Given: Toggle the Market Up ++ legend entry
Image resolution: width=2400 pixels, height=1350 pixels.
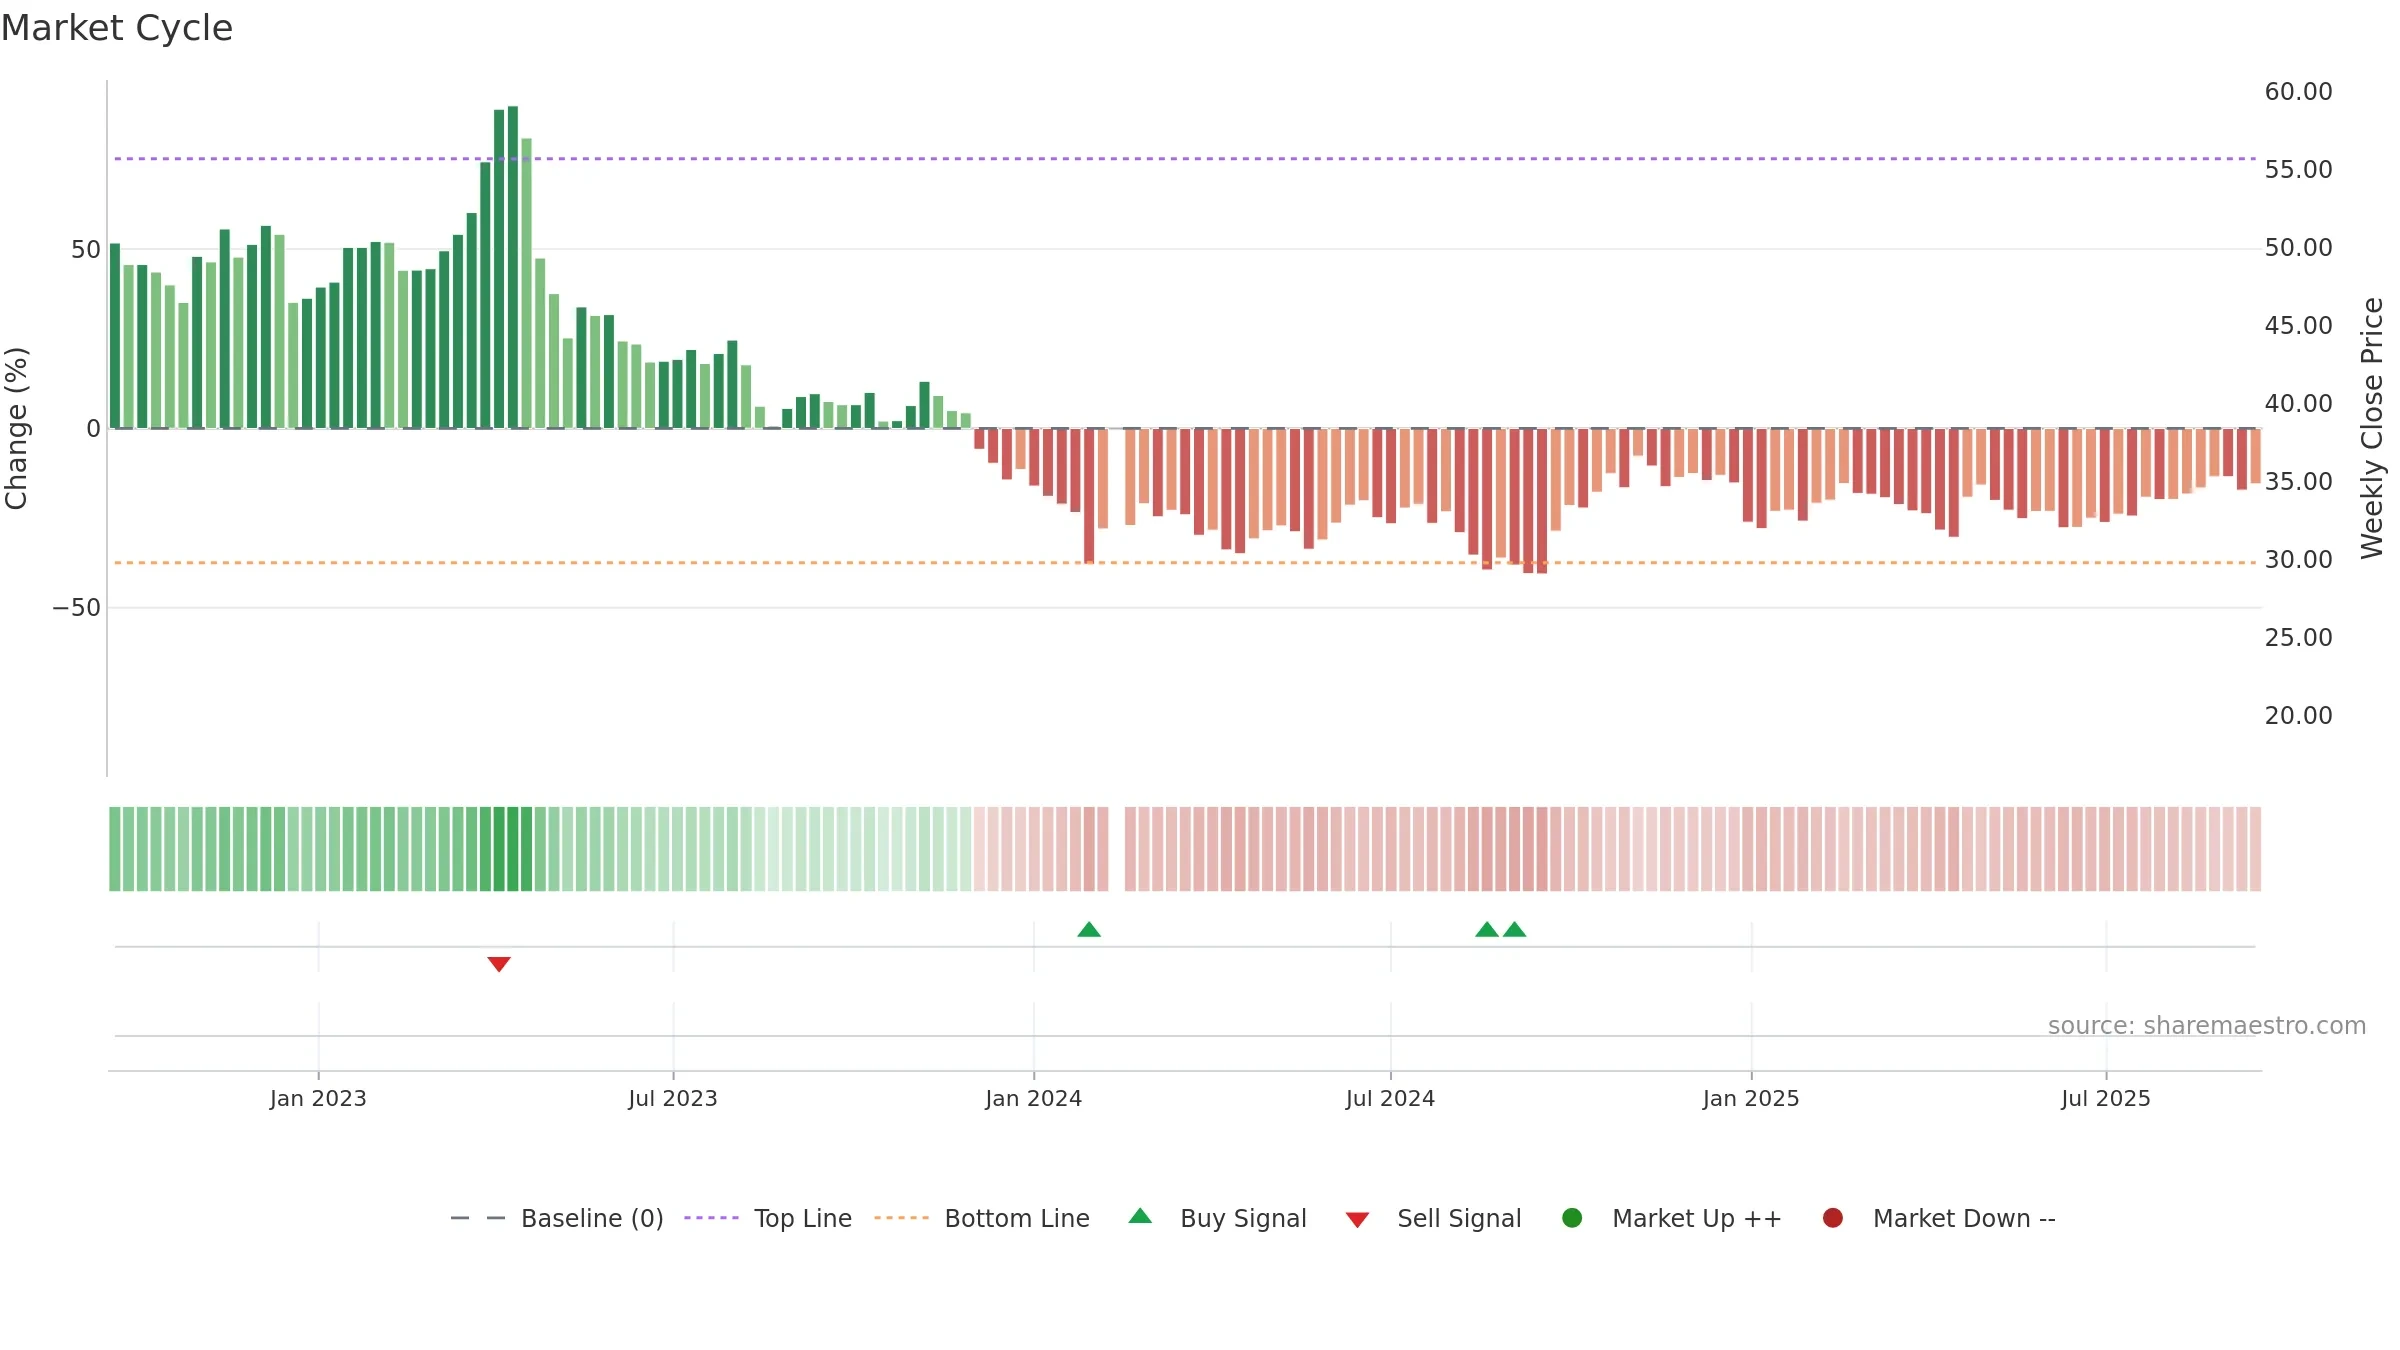Looking at the screenshot, I should 1671,1218.
